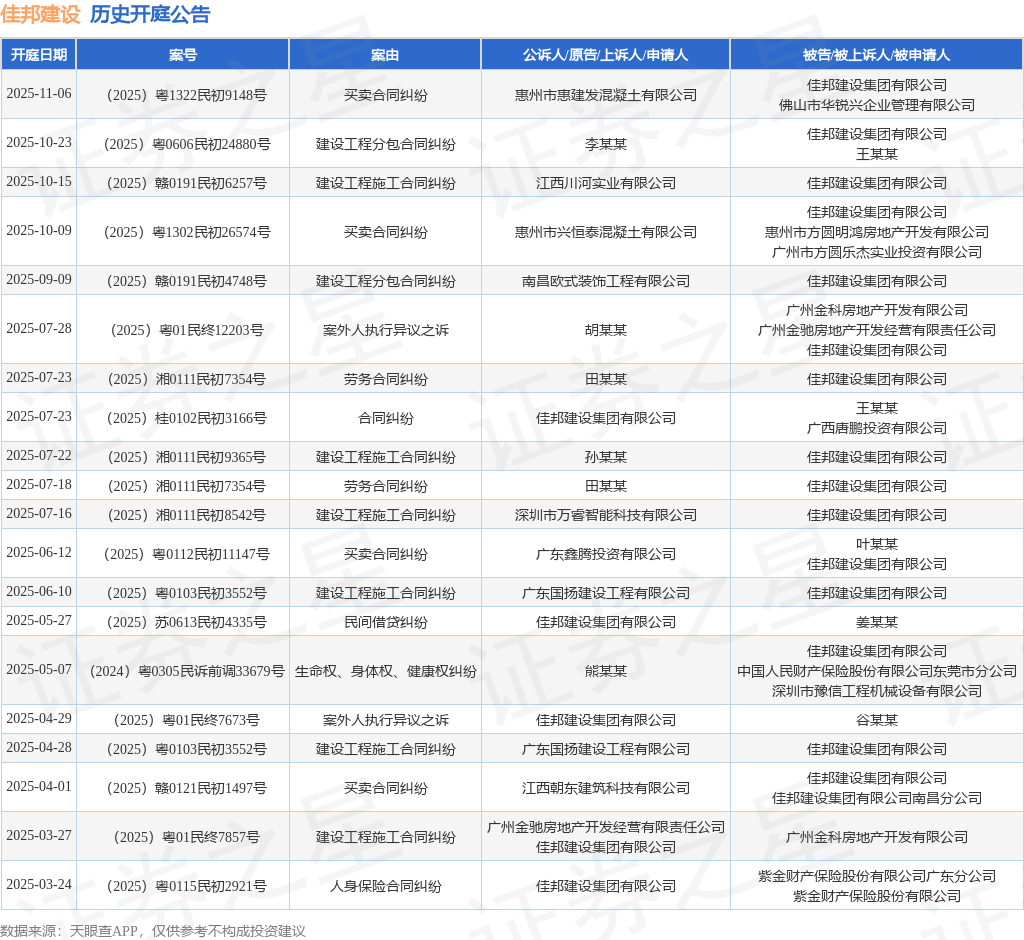The image size is (1024, 940).
Task: Click plaintiff 惠州市惠建发混凝土有限公司
Action: (605, 95)
